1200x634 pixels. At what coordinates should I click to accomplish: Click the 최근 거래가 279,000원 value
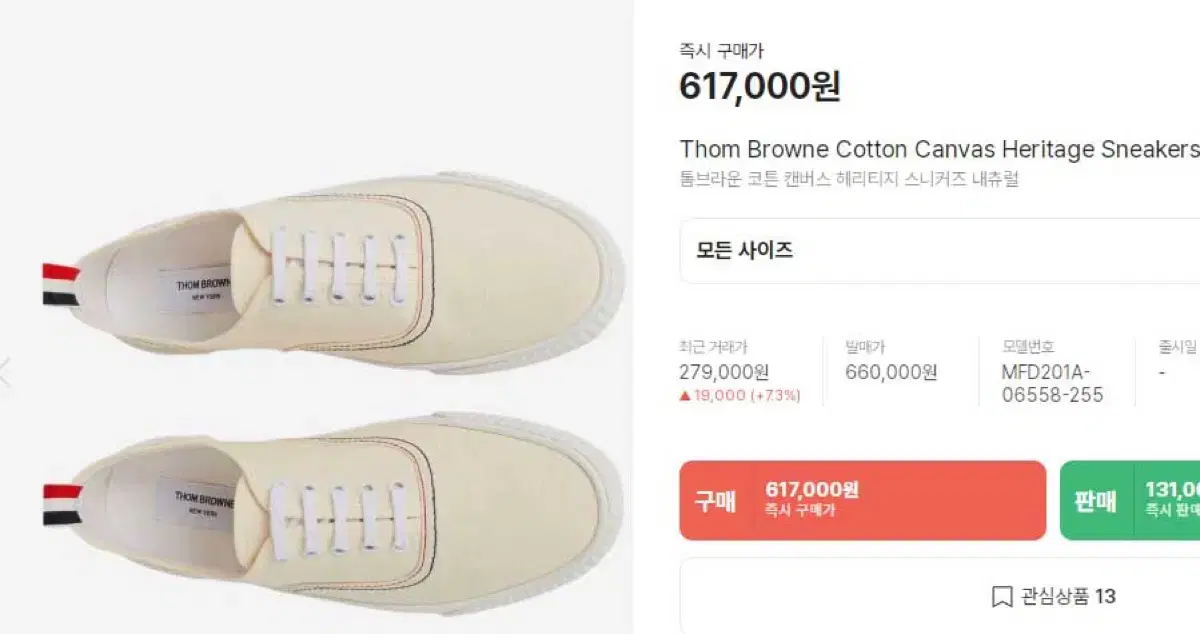724,372
